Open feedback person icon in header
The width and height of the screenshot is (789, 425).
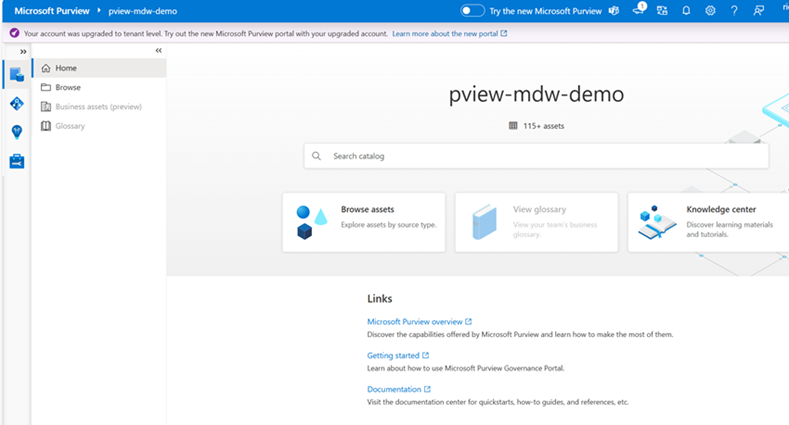[758, 11]
